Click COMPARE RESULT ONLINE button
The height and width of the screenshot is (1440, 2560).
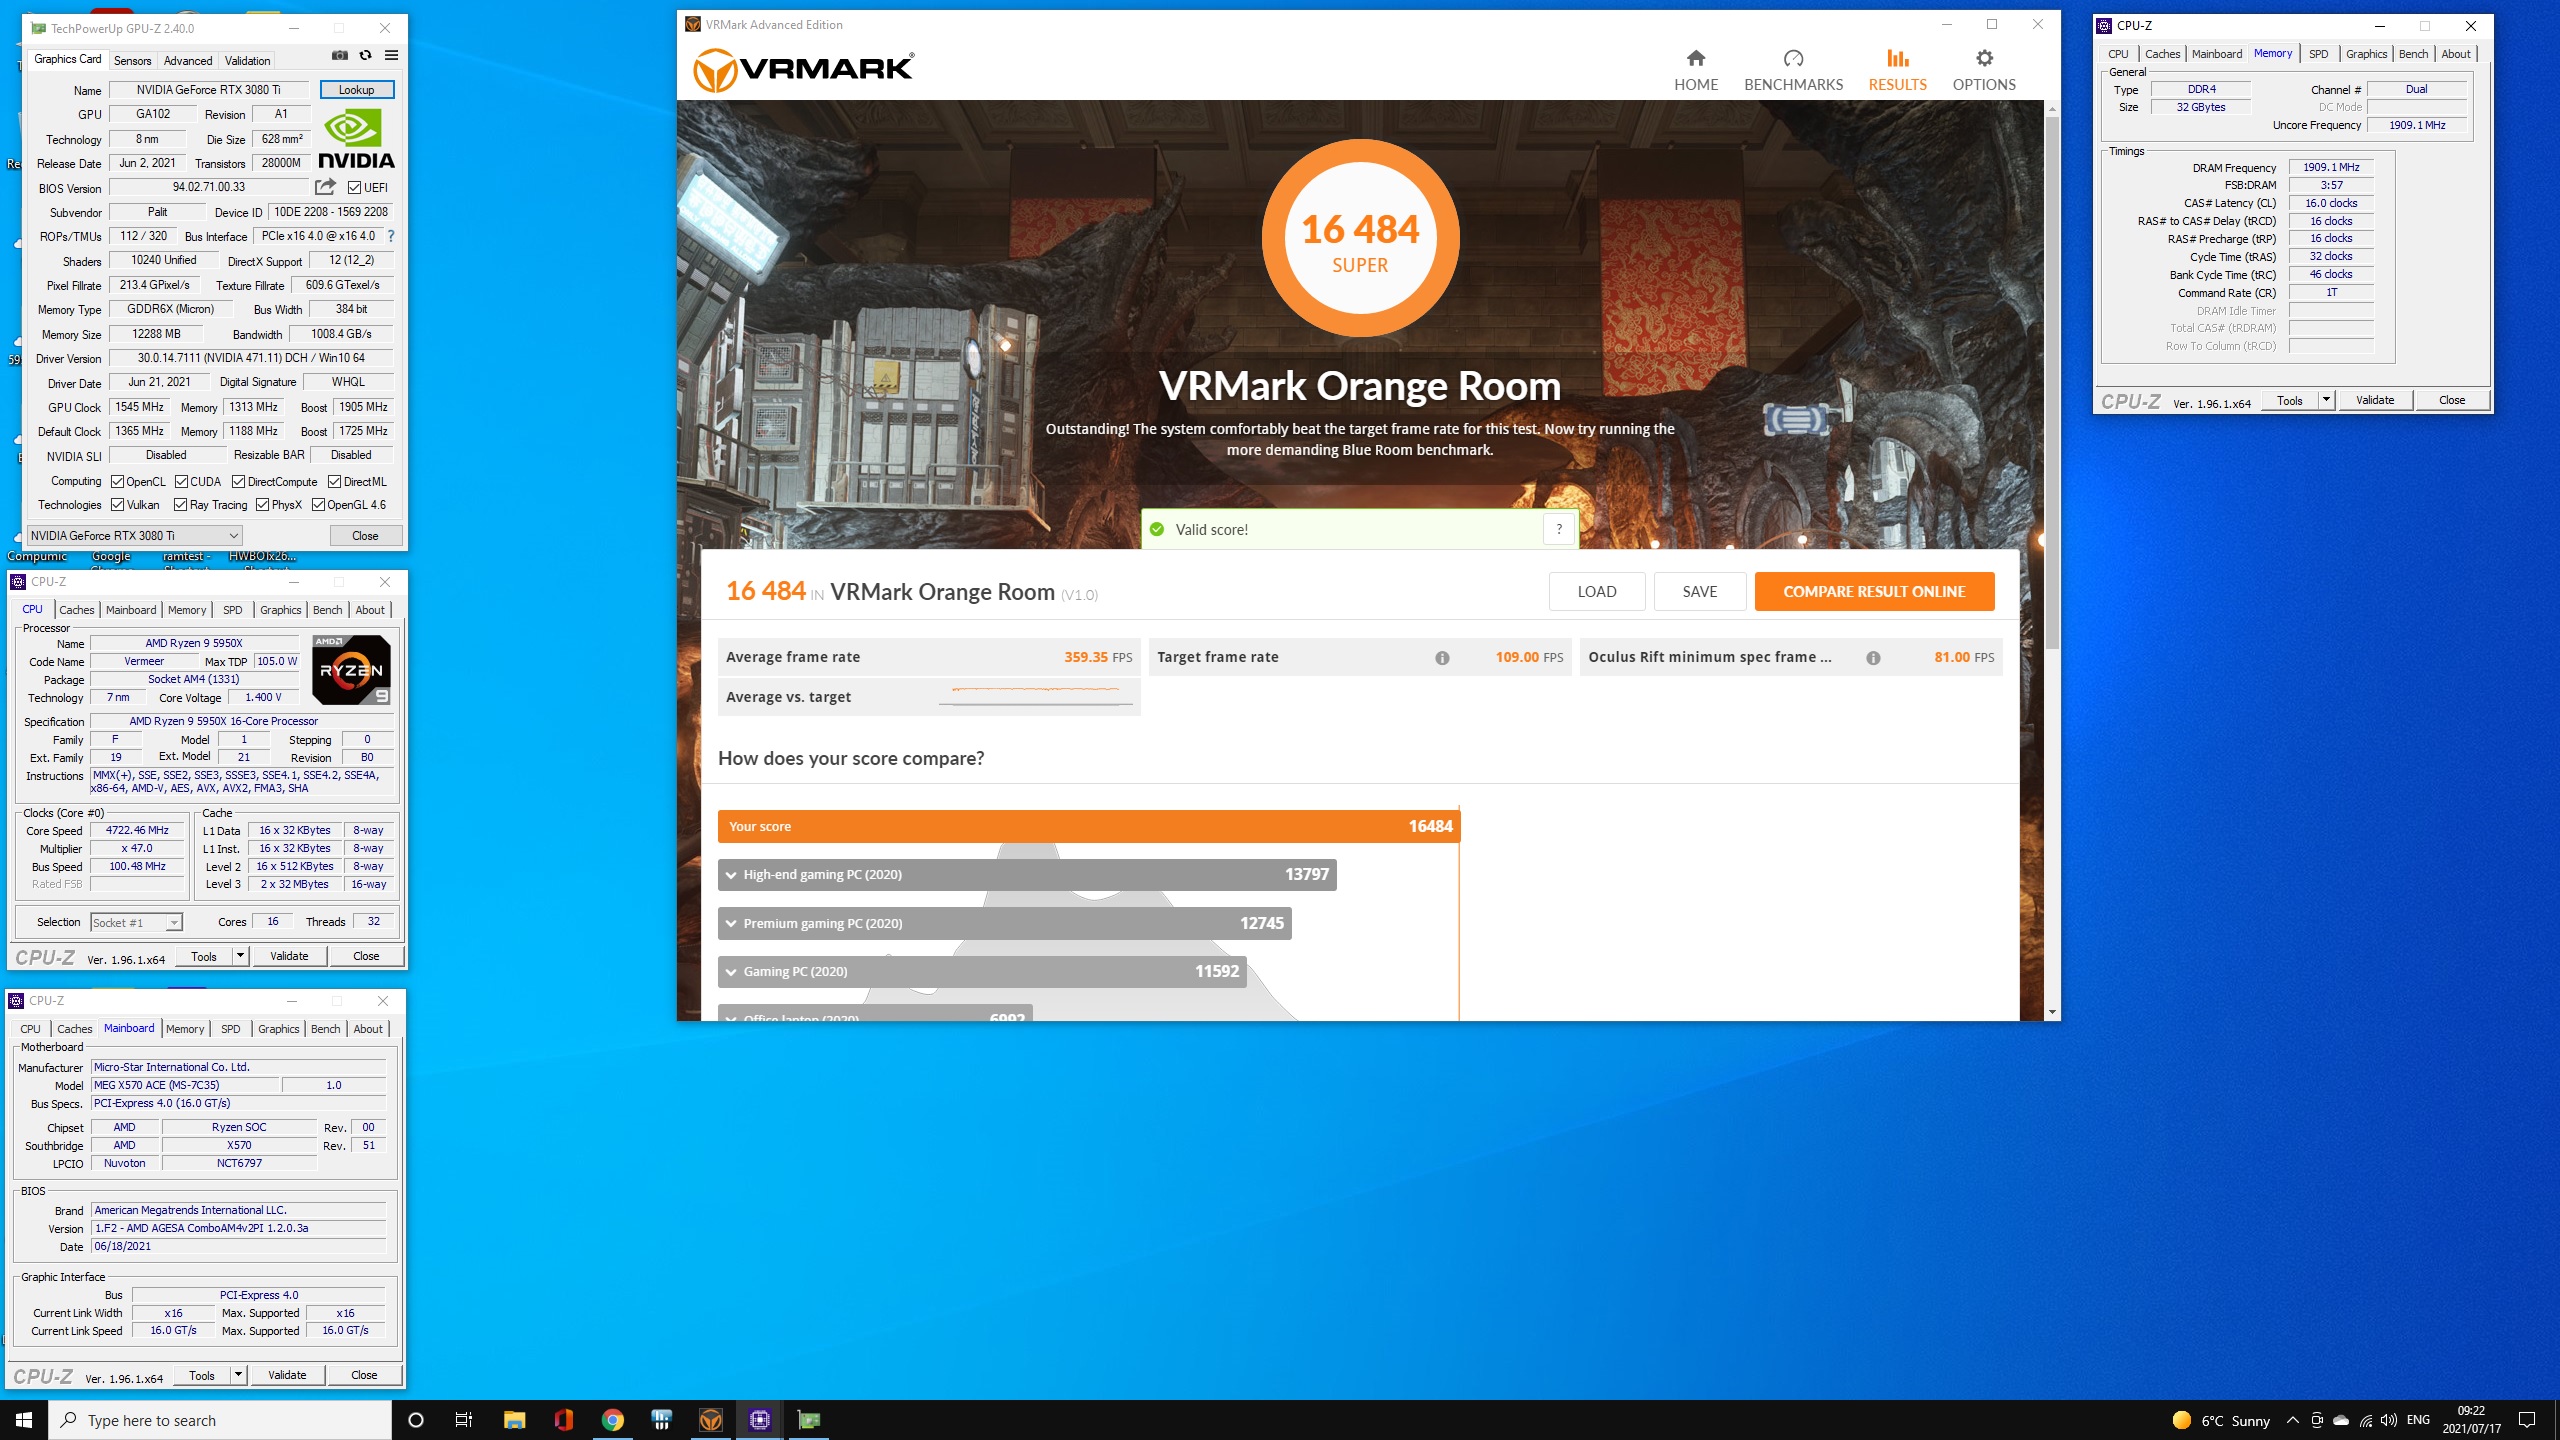[x=1874, y=592]
